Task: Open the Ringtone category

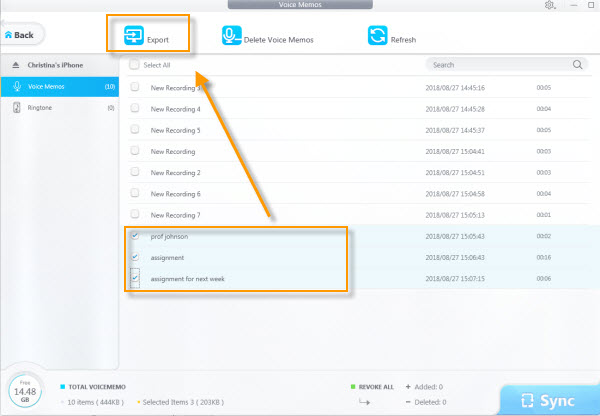Action: point(40,107)
